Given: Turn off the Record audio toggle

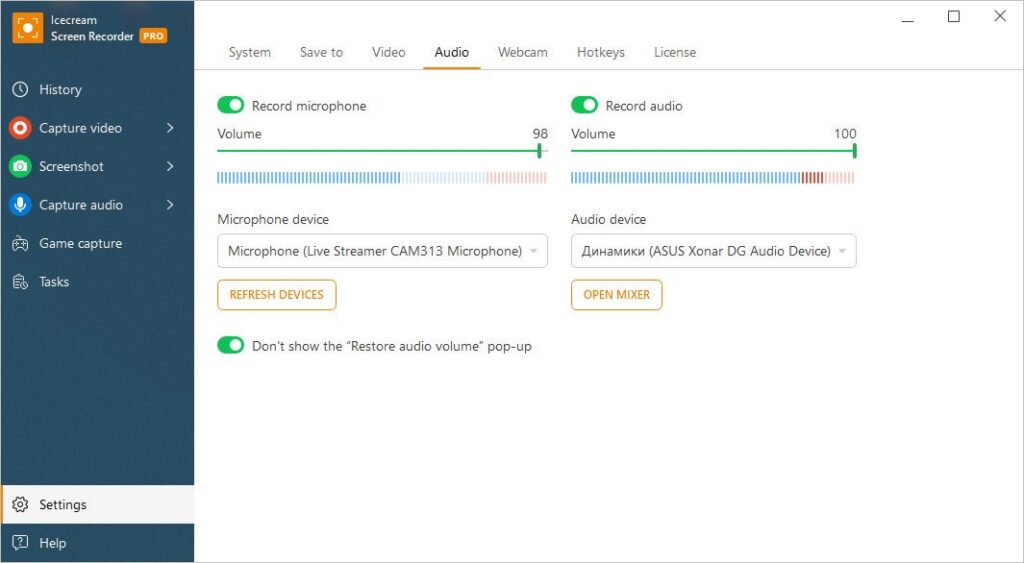Looking at the screenshot, I should coord(585,106).
